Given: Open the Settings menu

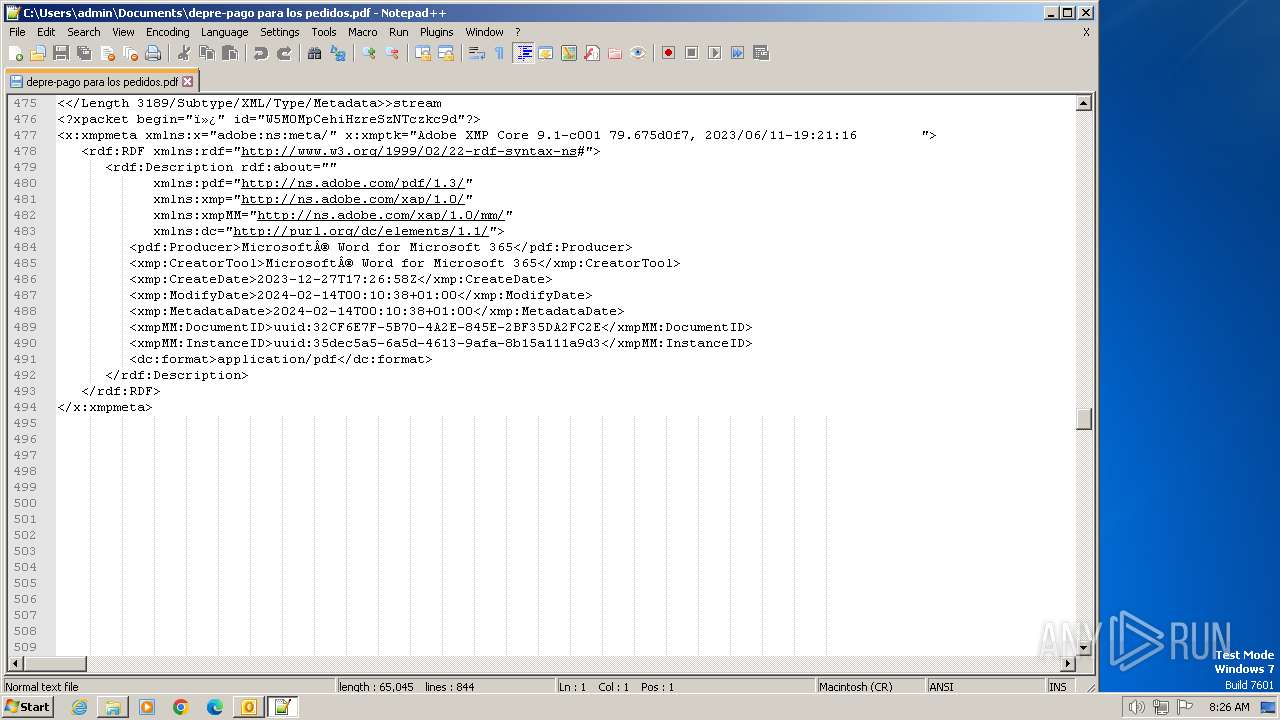Looking at the screenshot, I should [279, 32].
